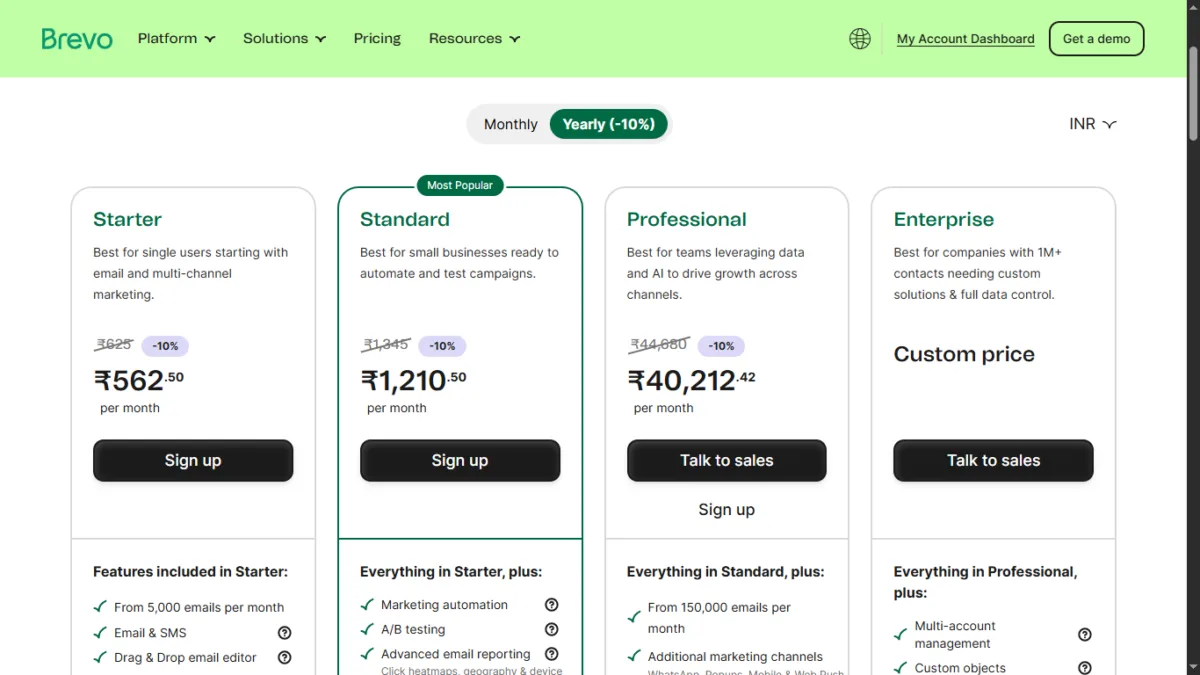The image size is (1200, 675).
Task: Click the Starter plan heading
Action: 127,219
